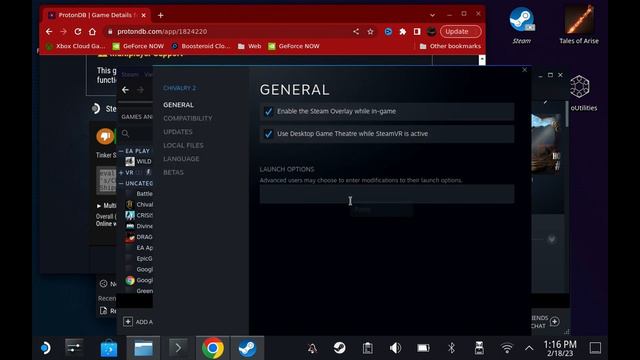Collapse the EA PLAY category in Steam library

point(121,151)
